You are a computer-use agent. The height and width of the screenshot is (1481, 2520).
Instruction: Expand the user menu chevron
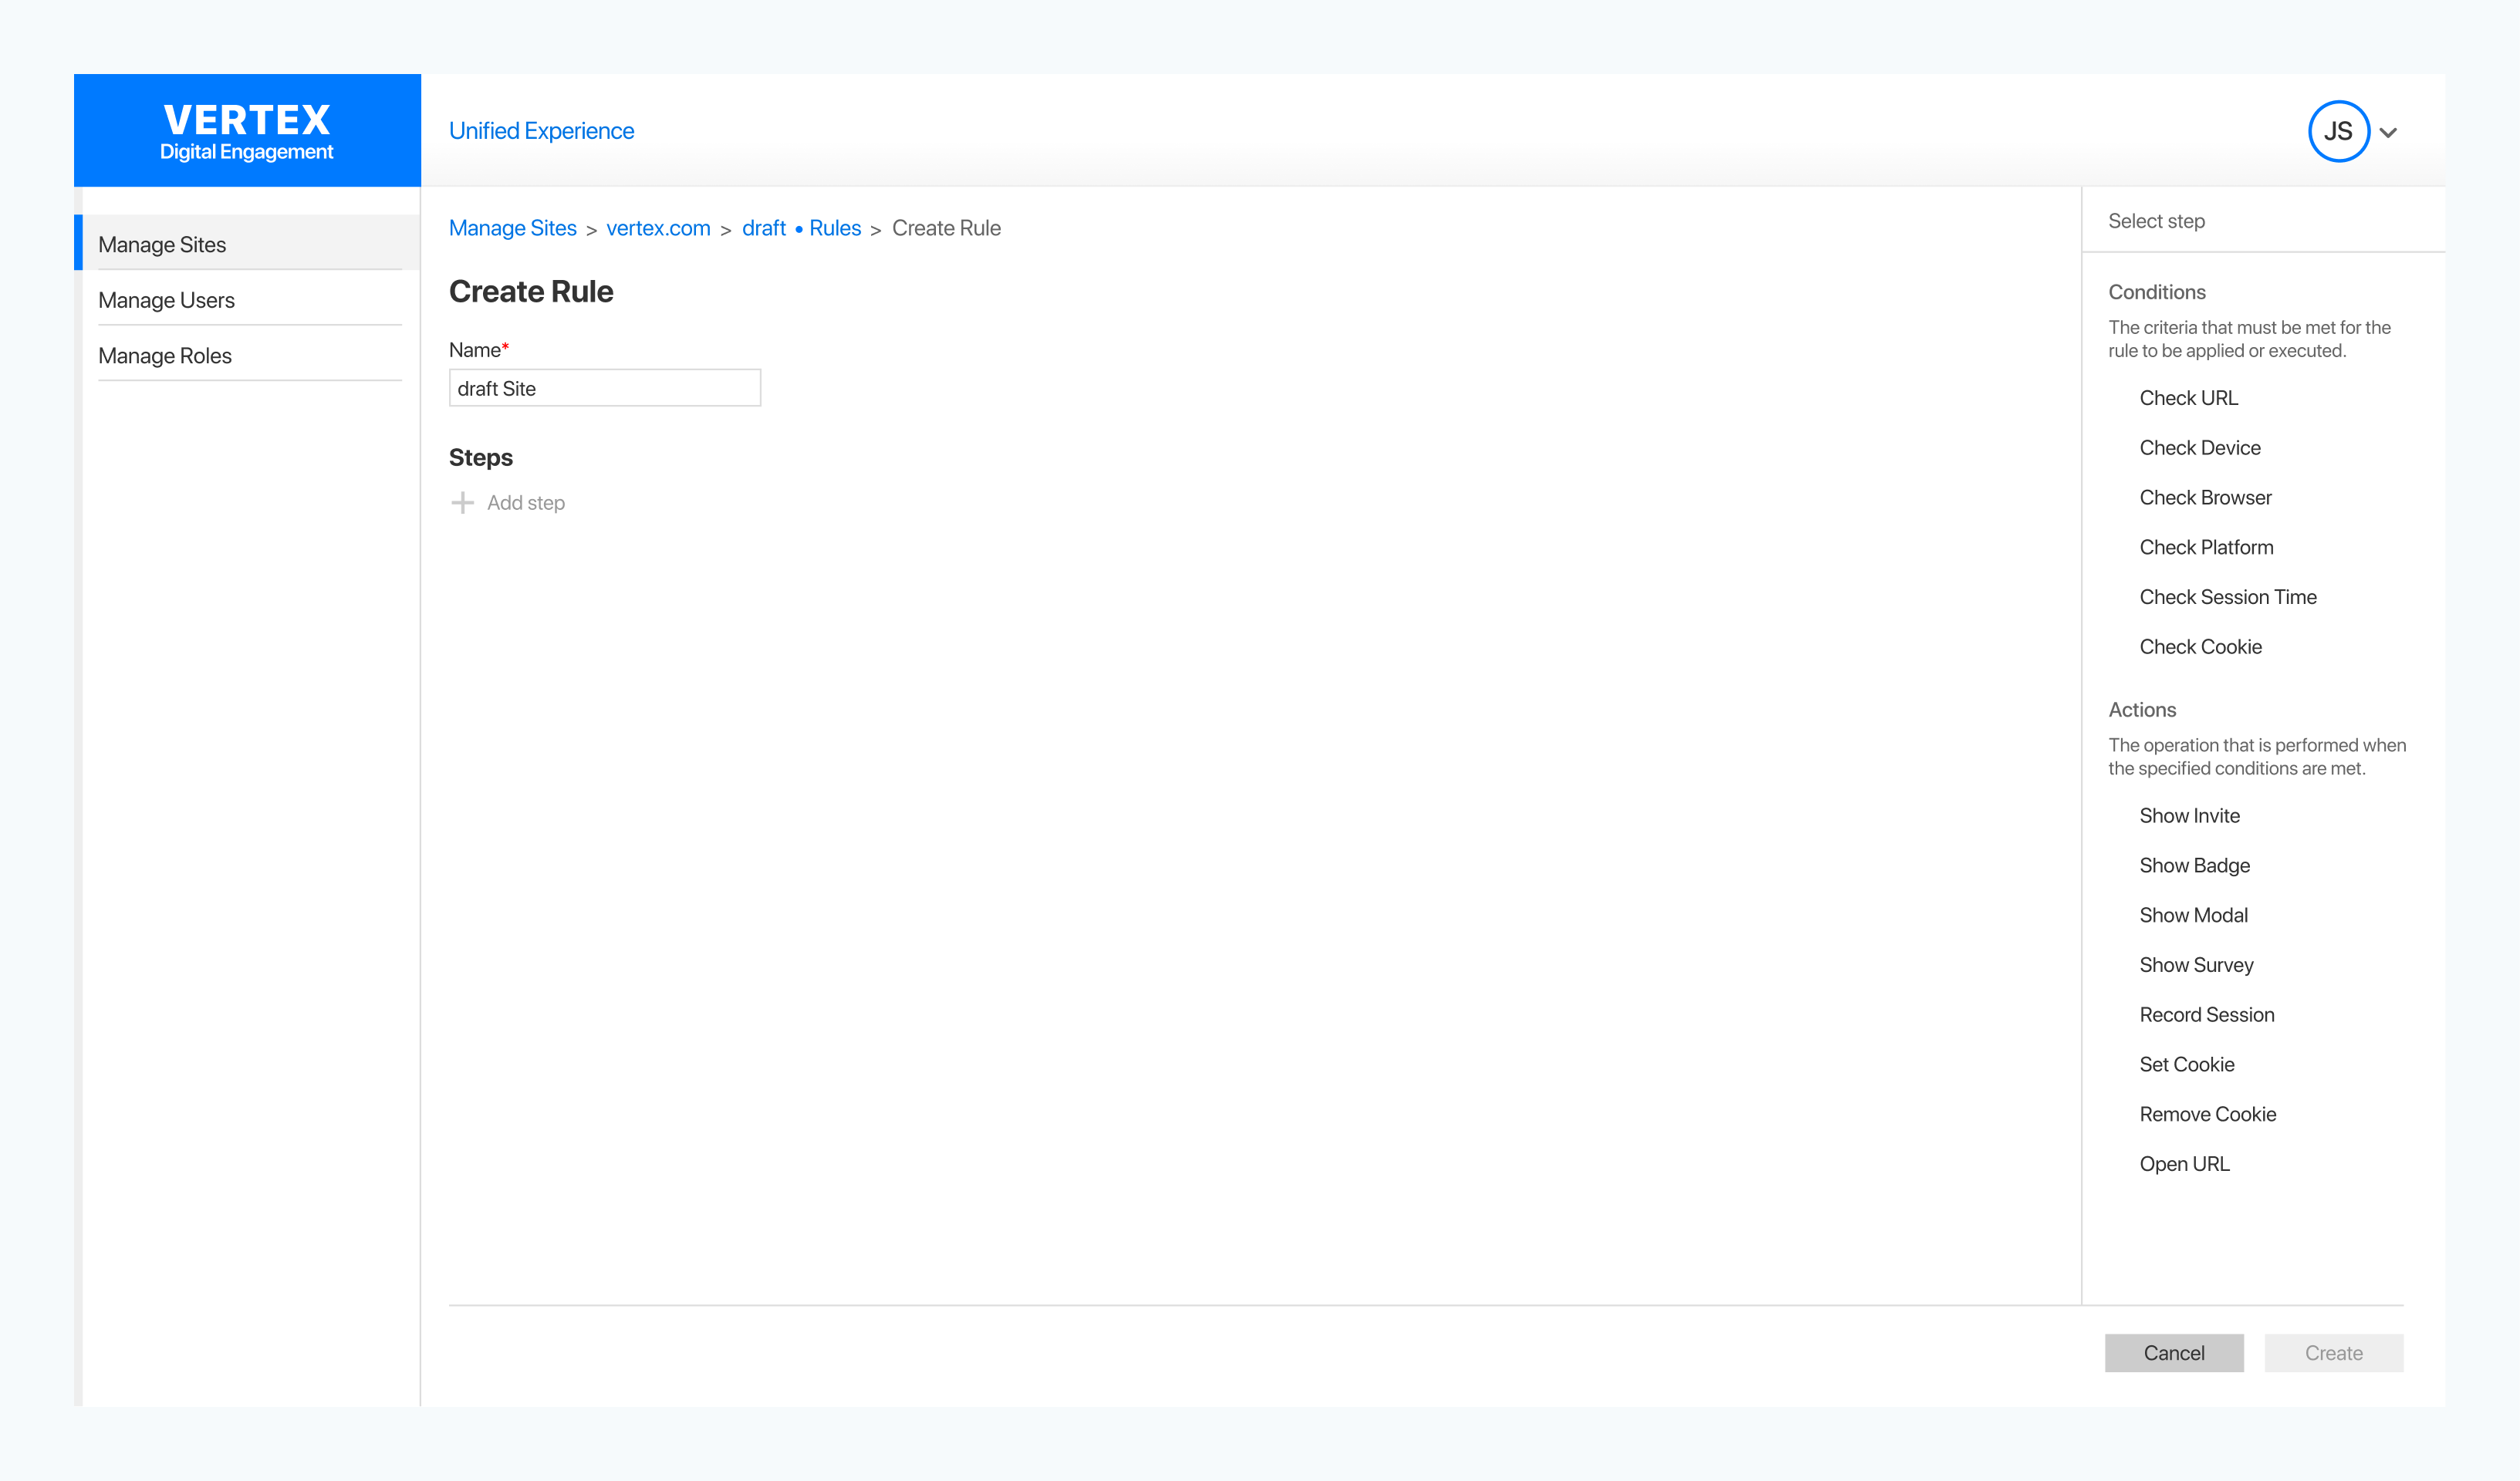click(2388, 132)
